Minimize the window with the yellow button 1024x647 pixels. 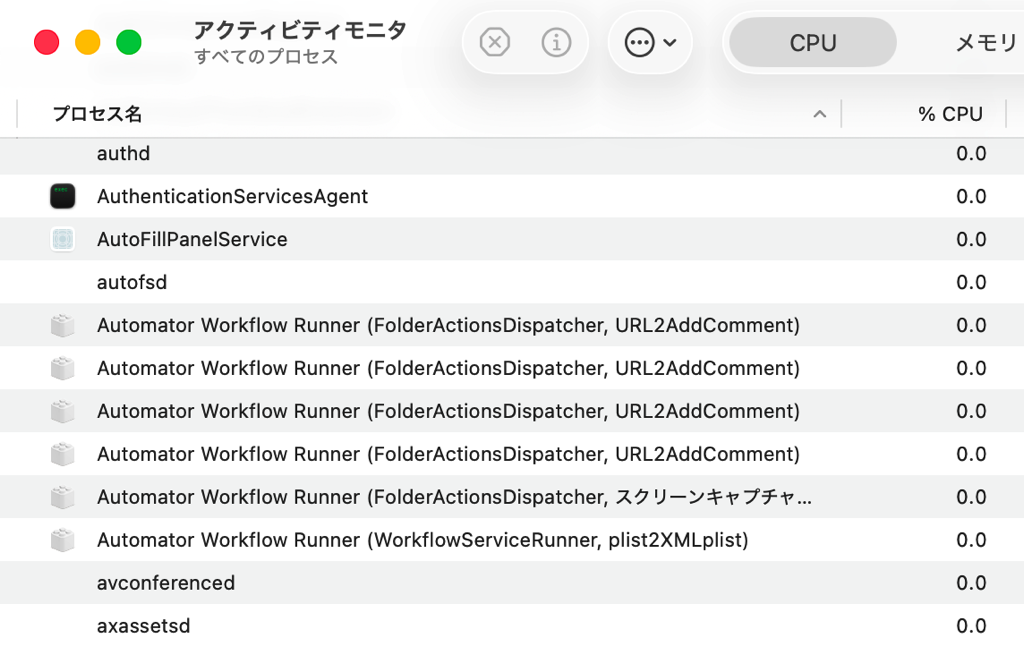pyautogui.click(x=88, y=43)
